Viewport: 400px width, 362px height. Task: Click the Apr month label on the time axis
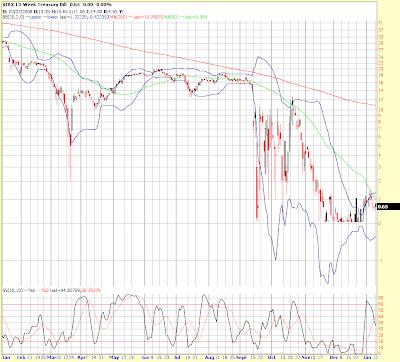(x=81, y=358)
